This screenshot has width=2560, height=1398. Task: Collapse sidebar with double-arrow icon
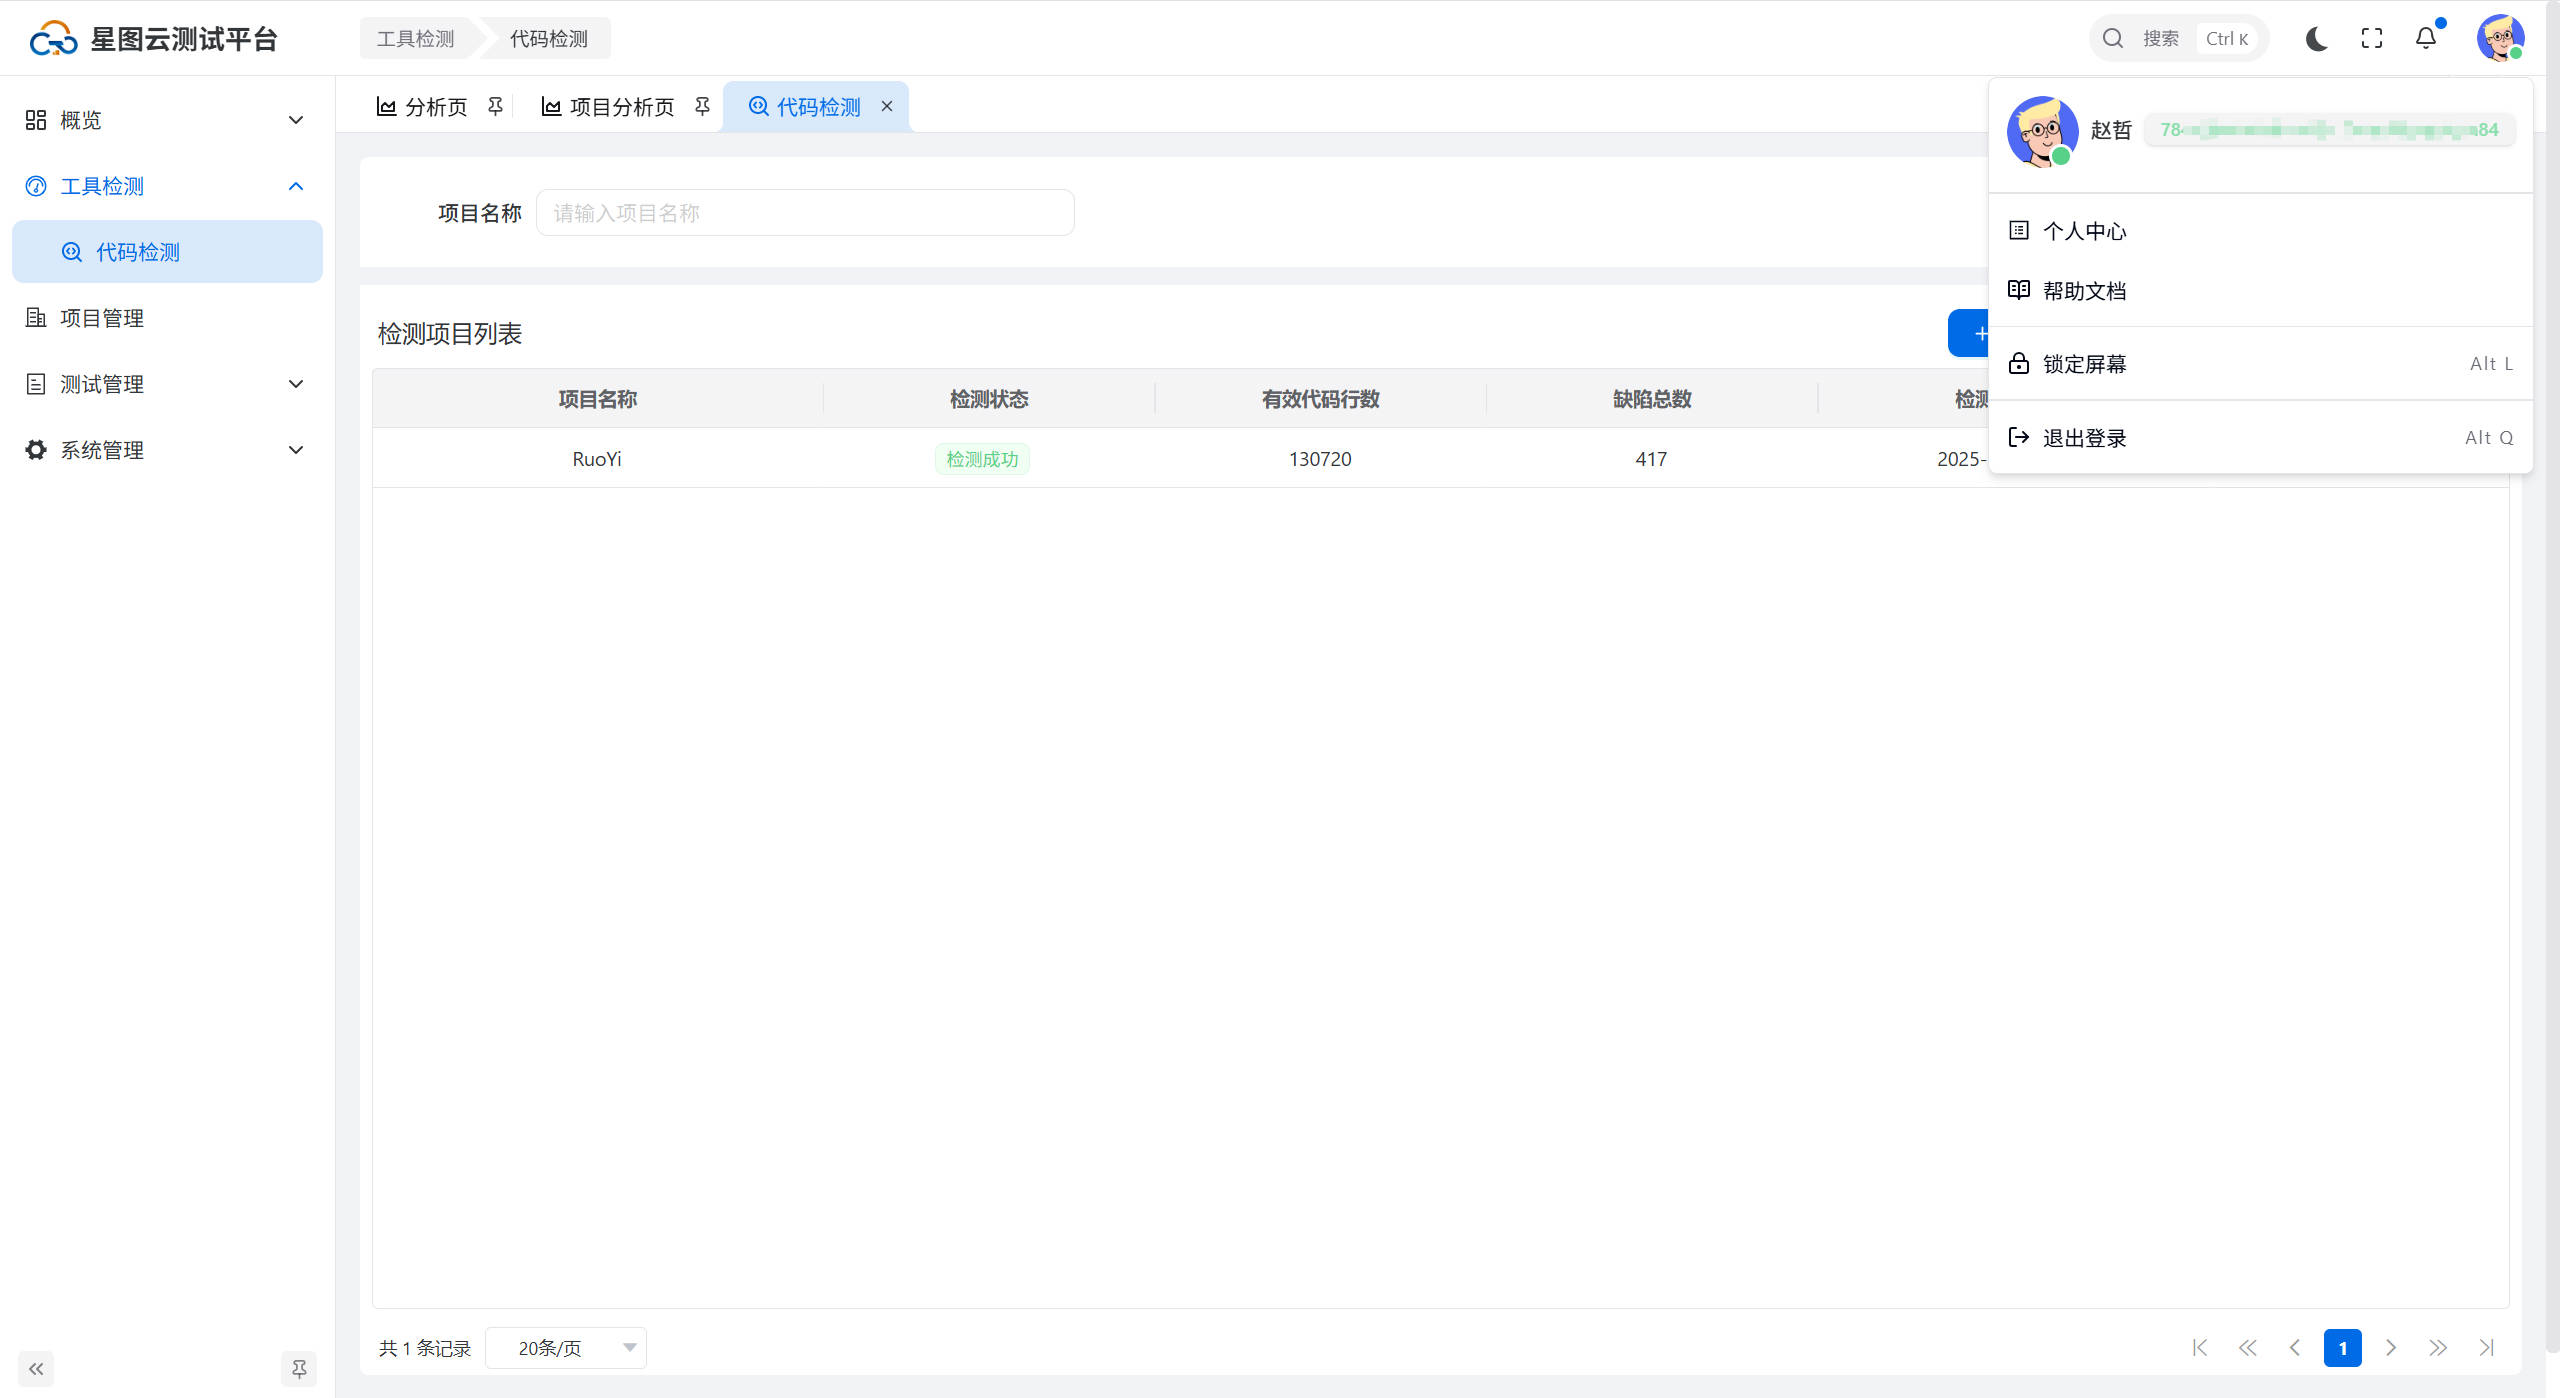[x=36, y=1369]
